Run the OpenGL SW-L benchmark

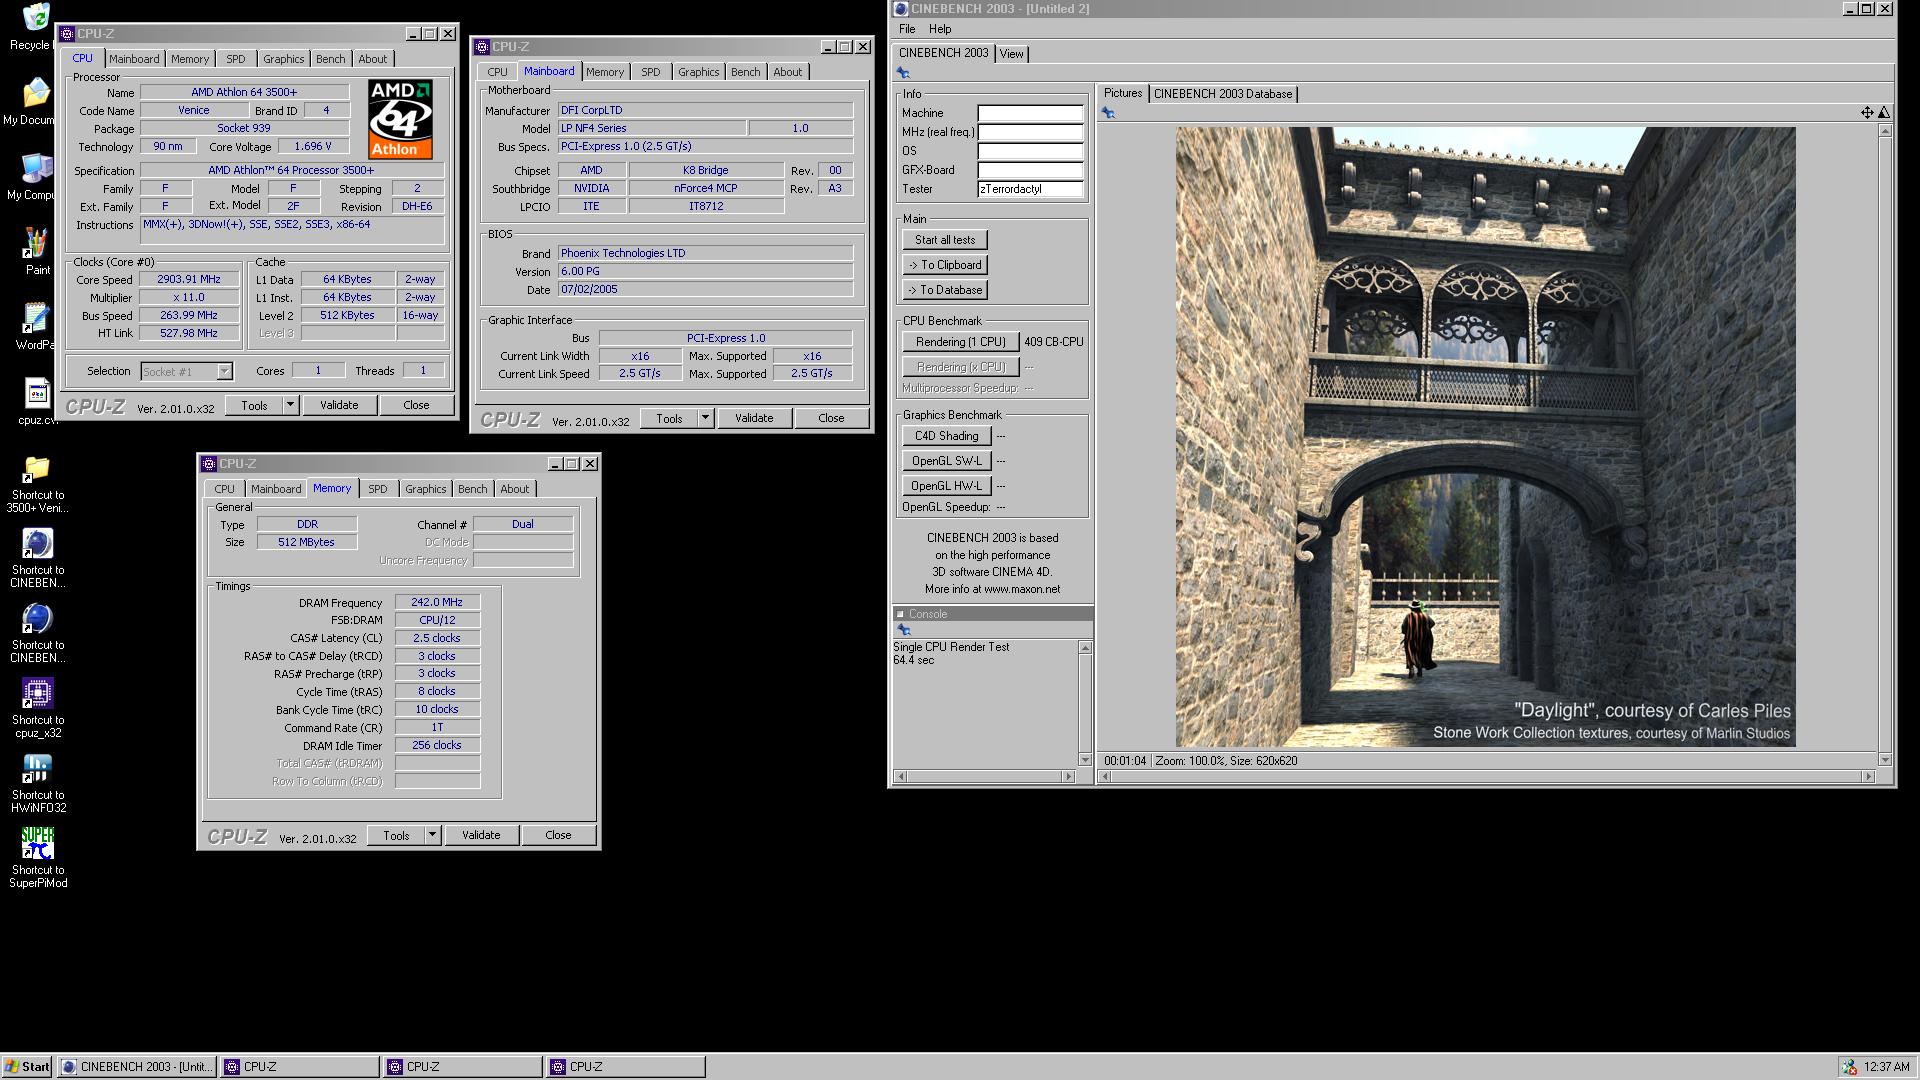[x=947, y=461]
